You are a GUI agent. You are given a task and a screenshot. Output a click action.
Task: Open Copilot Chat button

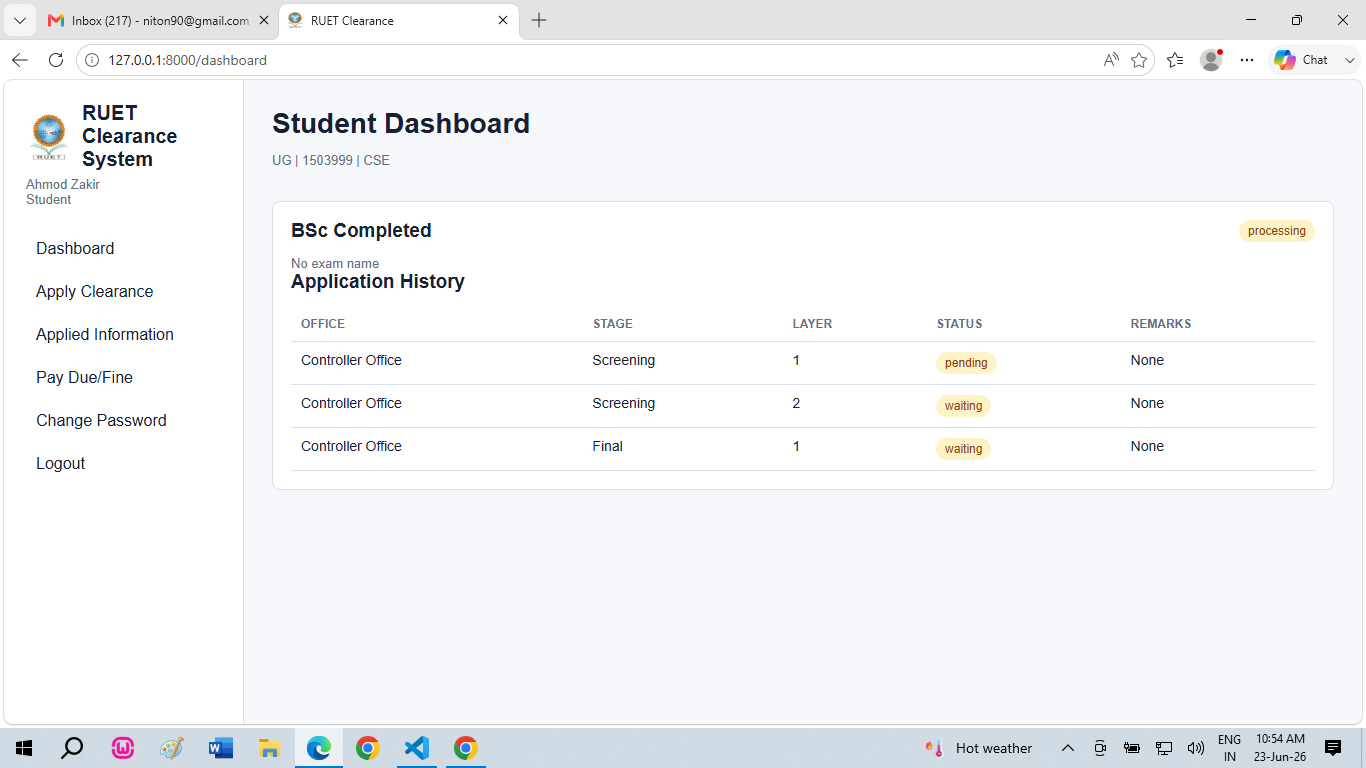[1302, 60]
